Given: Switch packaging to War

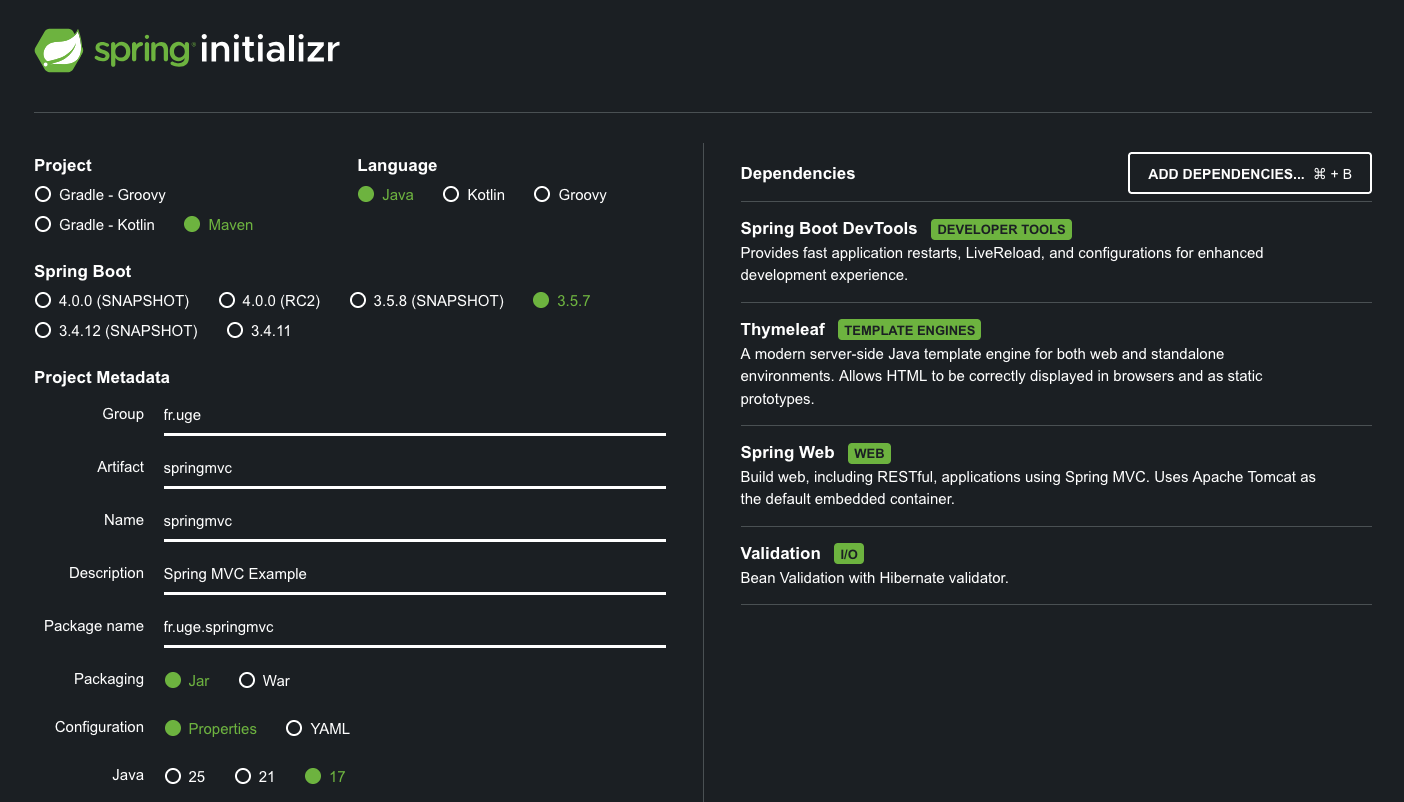Looking at the screenshot, I should (x=265, y=681).
